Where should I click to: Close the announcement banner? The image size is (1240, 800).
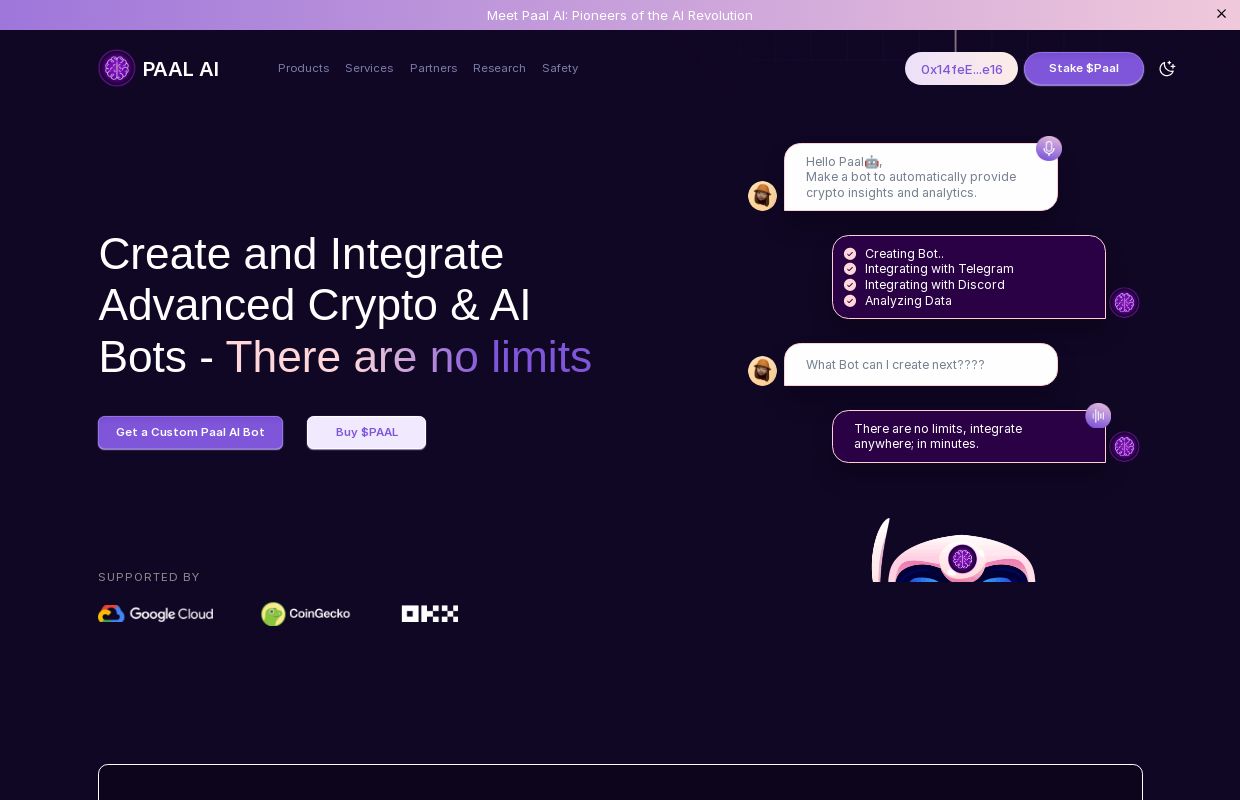coord(1221,14)
